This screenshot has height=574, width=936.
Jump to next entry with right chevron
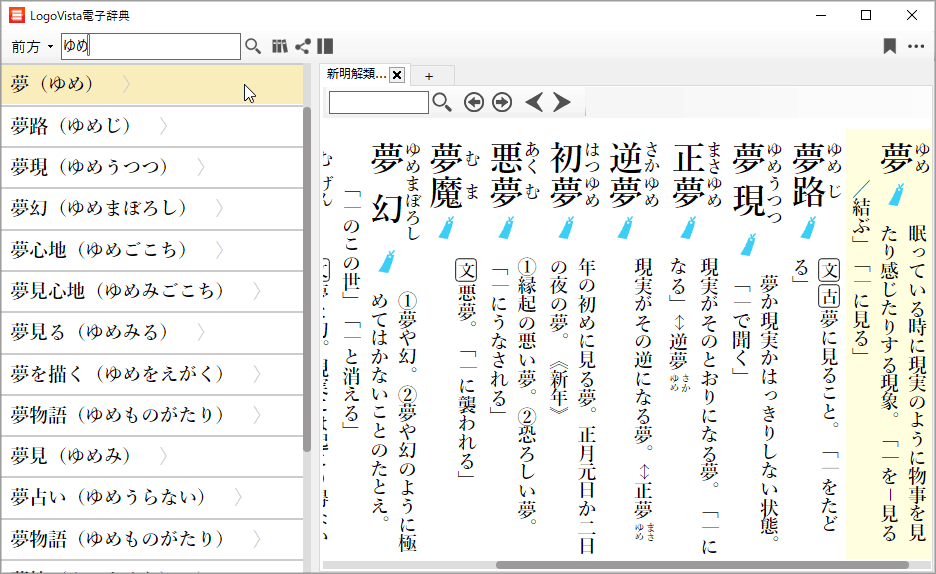(x=562, y=102)
